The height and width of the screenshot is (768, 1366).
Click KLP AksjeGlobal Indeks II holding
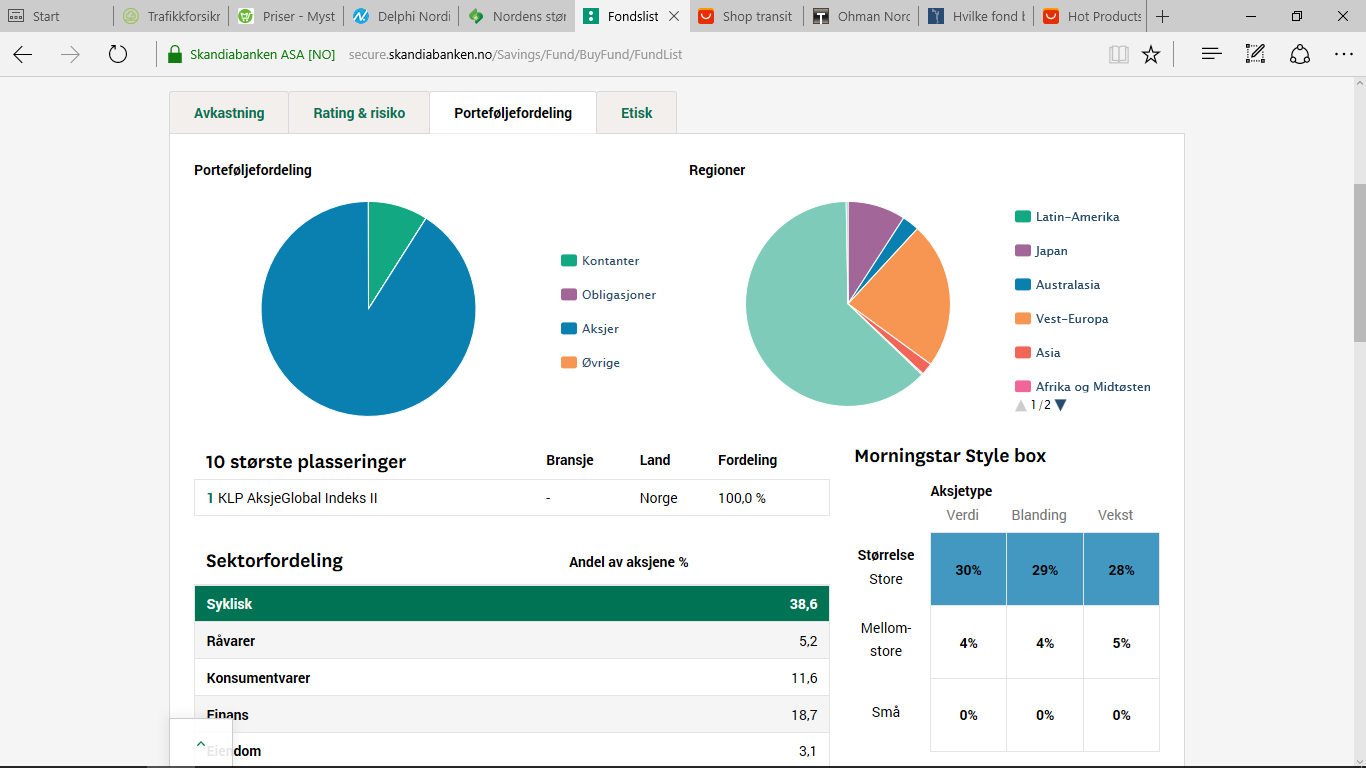pos(297,498)
